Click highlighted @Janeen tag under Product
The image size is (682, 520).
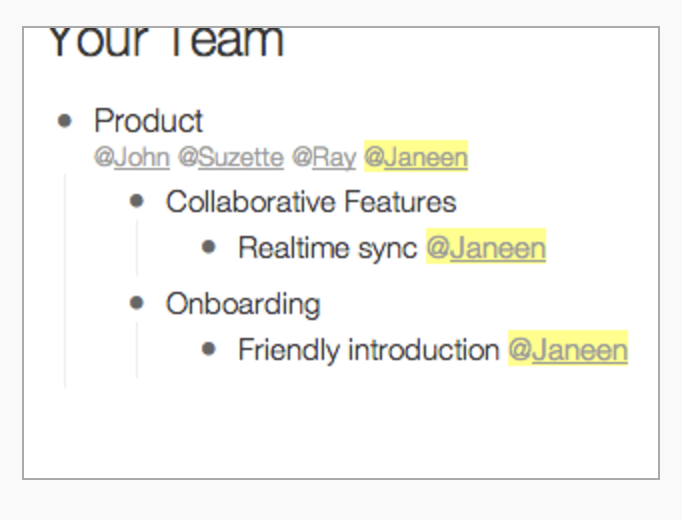[416, 157]
